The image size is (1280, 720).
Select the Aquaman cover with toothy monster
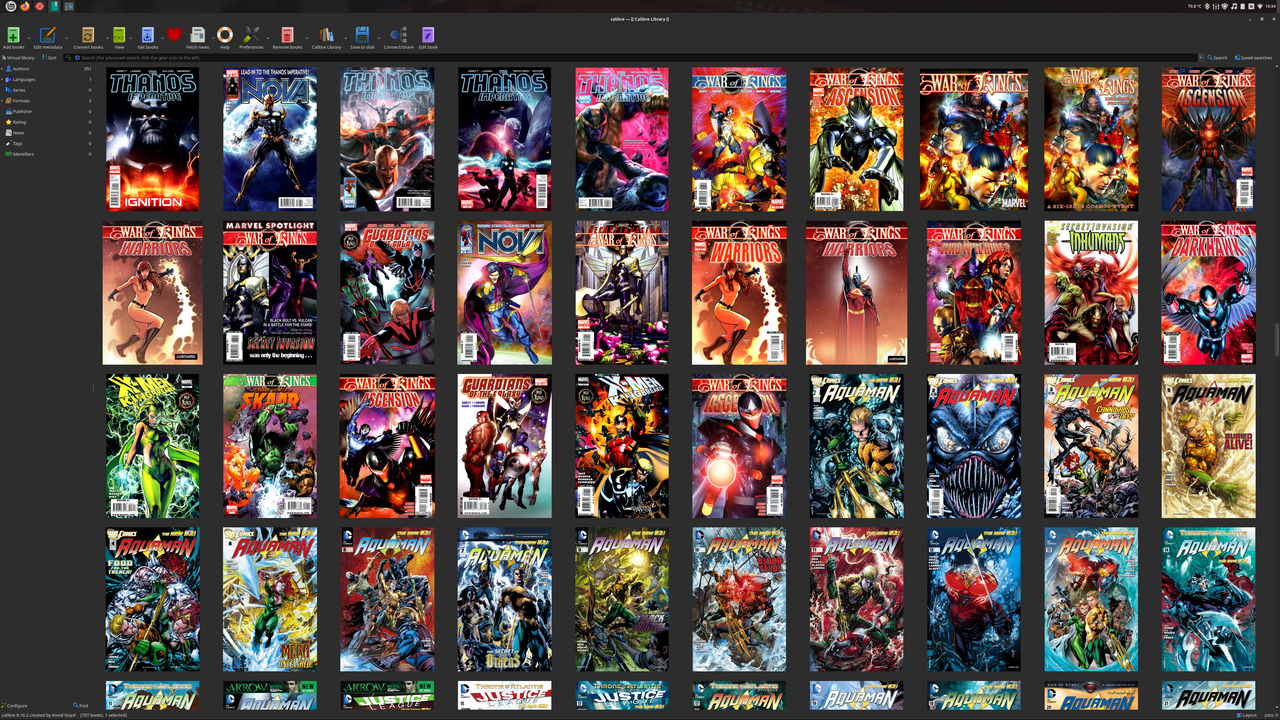pos(974,446)
